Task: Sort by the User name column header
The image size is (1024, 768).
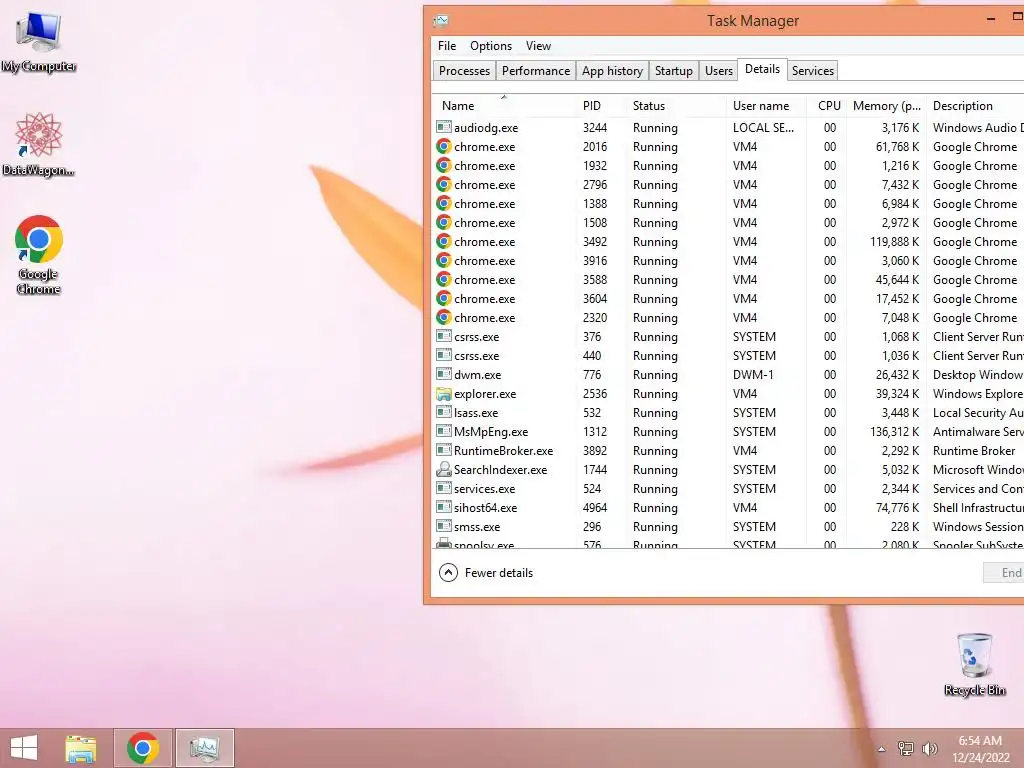Action: (x=766, y=106)
